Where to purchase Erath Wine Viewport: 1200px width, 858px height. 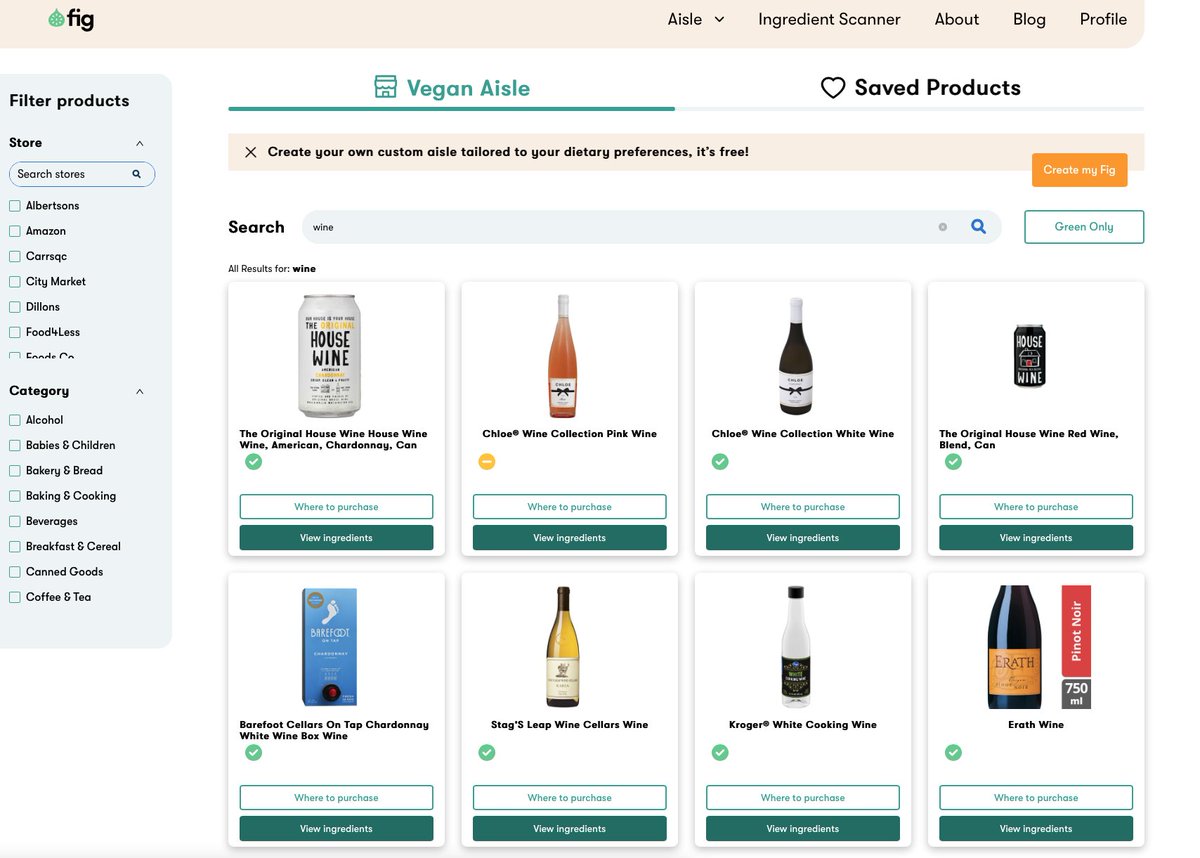1036,798
